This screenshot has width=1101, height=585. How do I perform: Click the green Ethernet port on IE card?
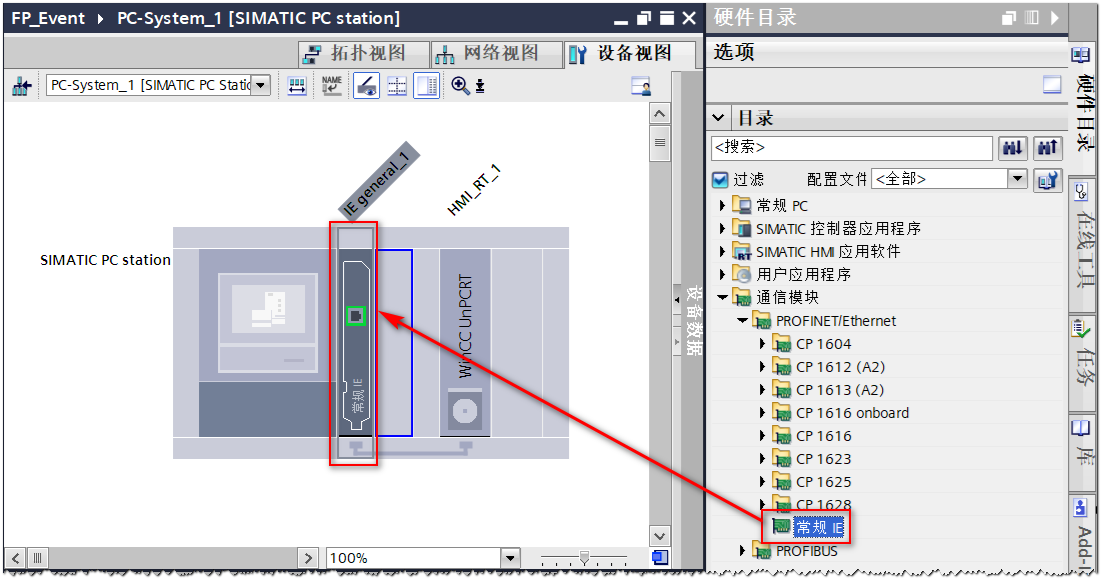click(356, 317)
